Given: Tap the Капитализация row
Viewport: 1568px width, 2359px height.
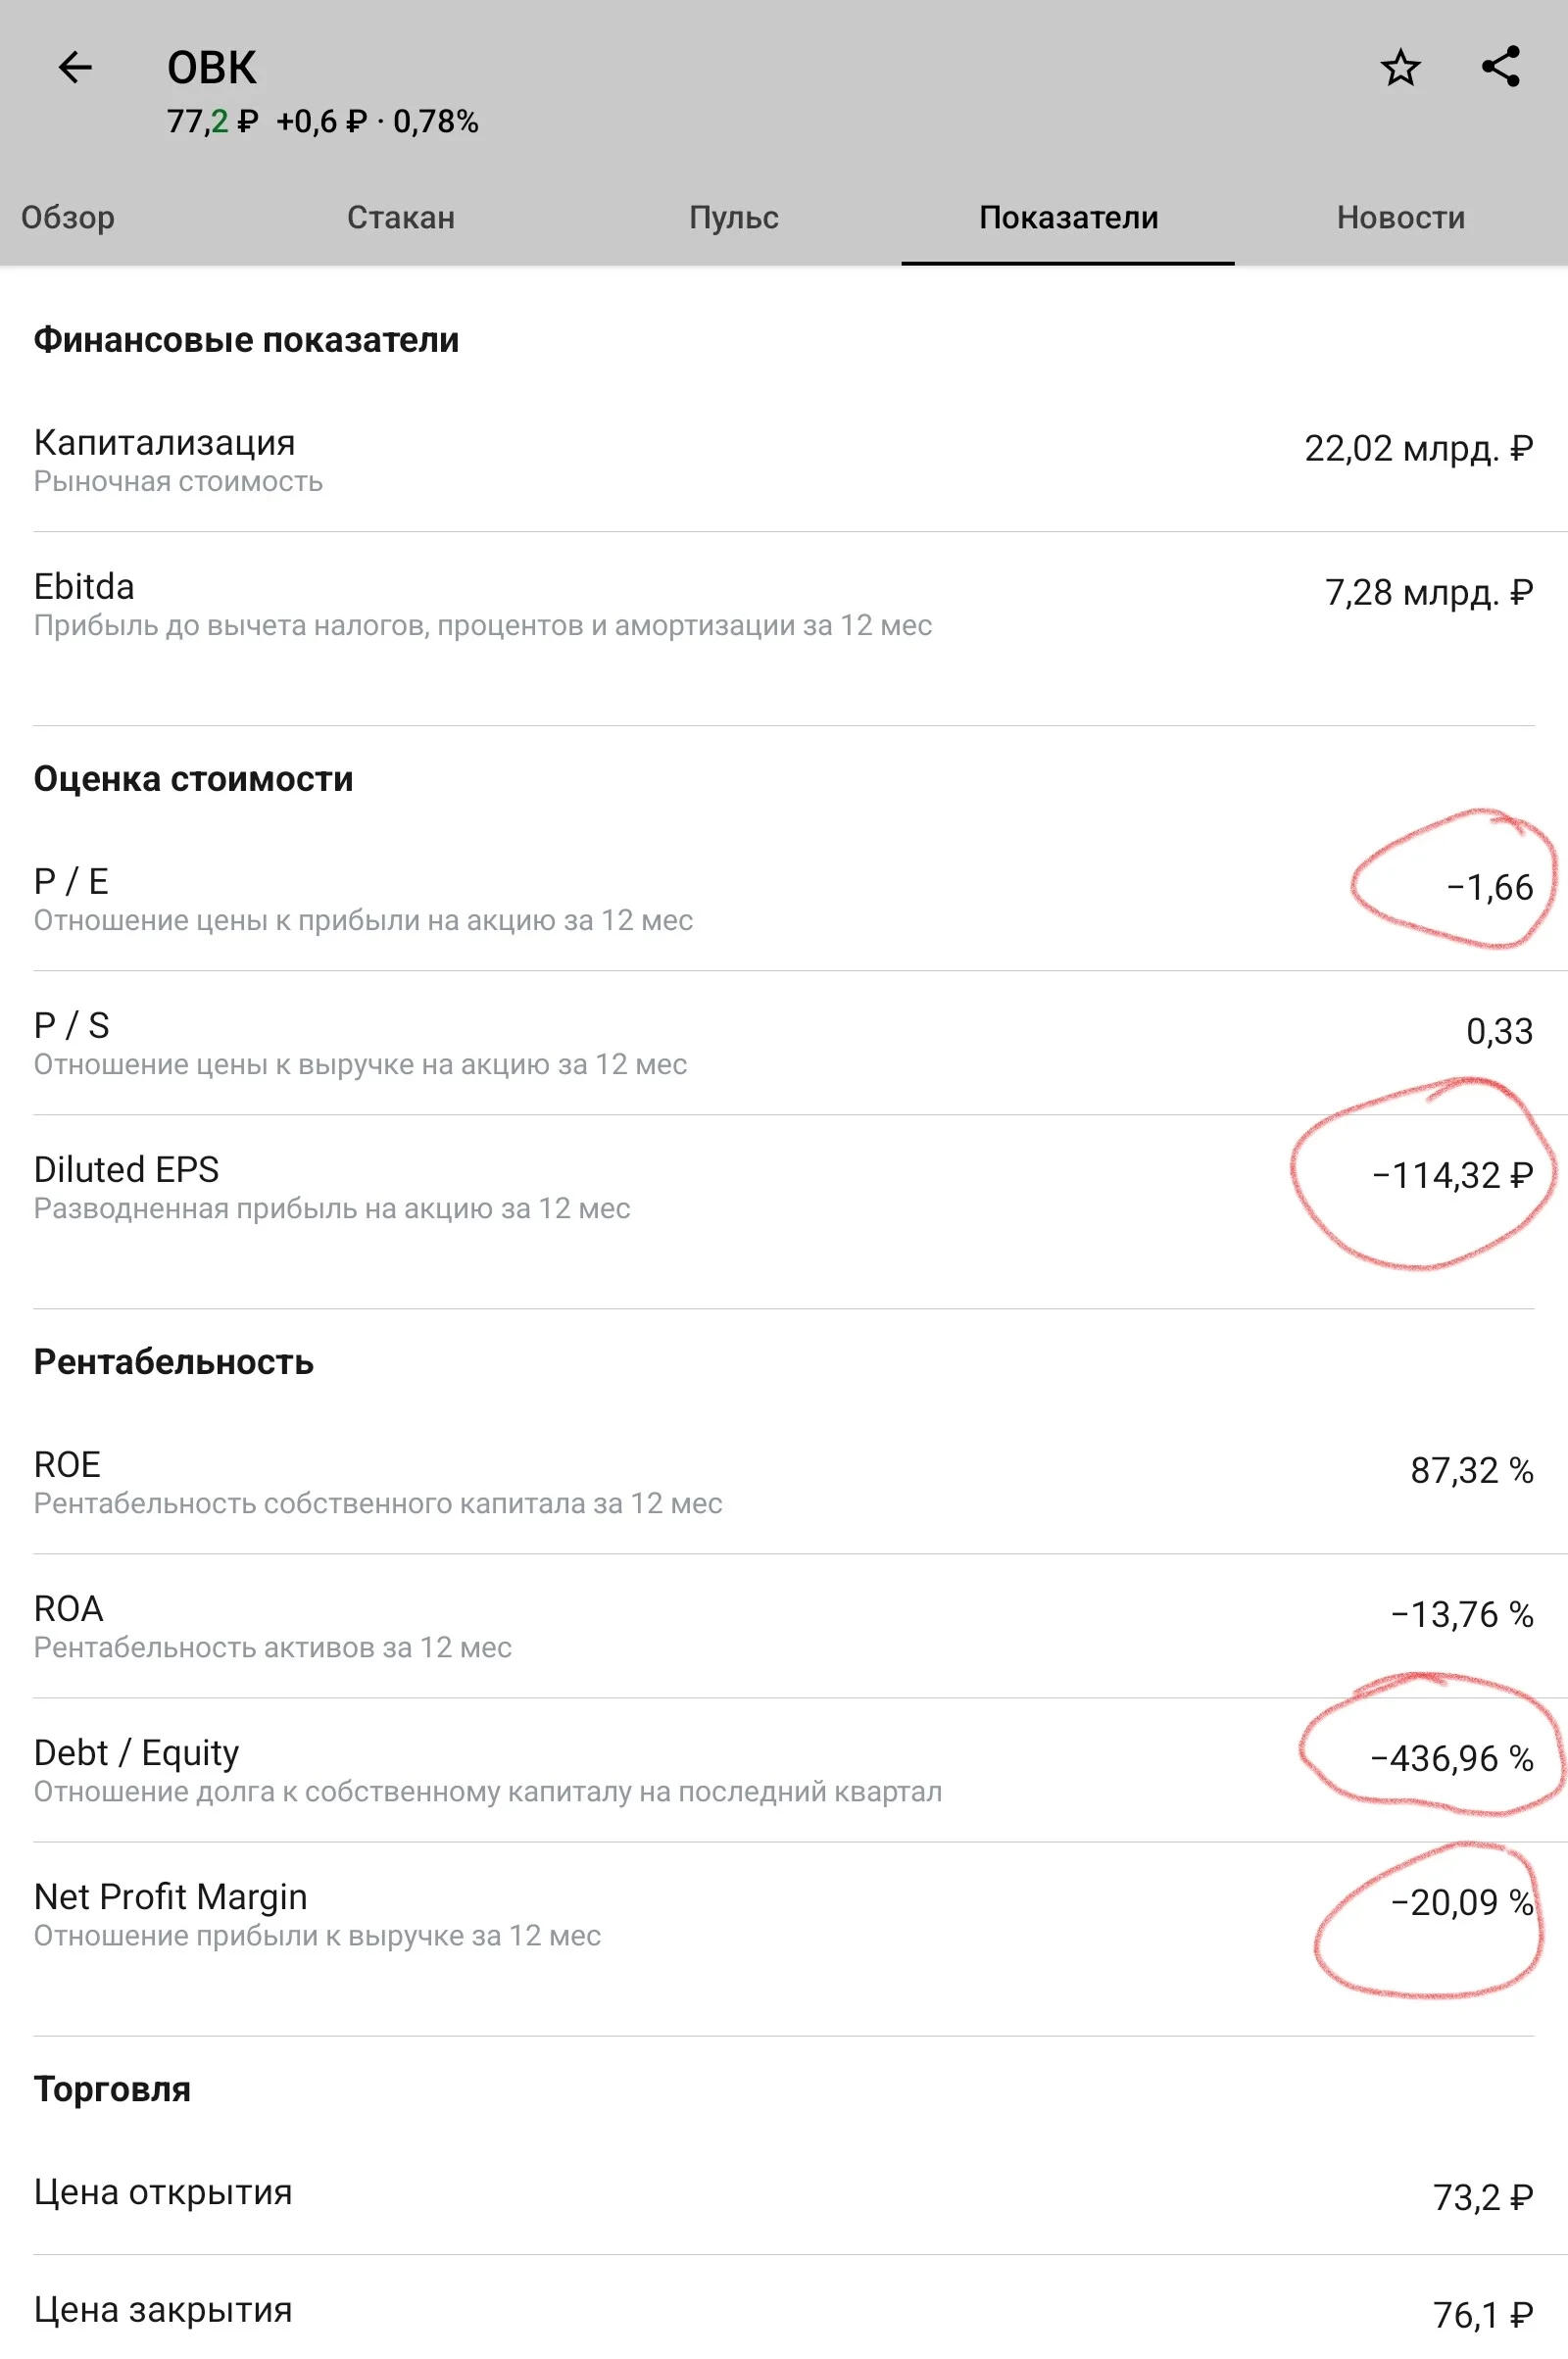Looking at the screenshot, I should click(784, 461).
